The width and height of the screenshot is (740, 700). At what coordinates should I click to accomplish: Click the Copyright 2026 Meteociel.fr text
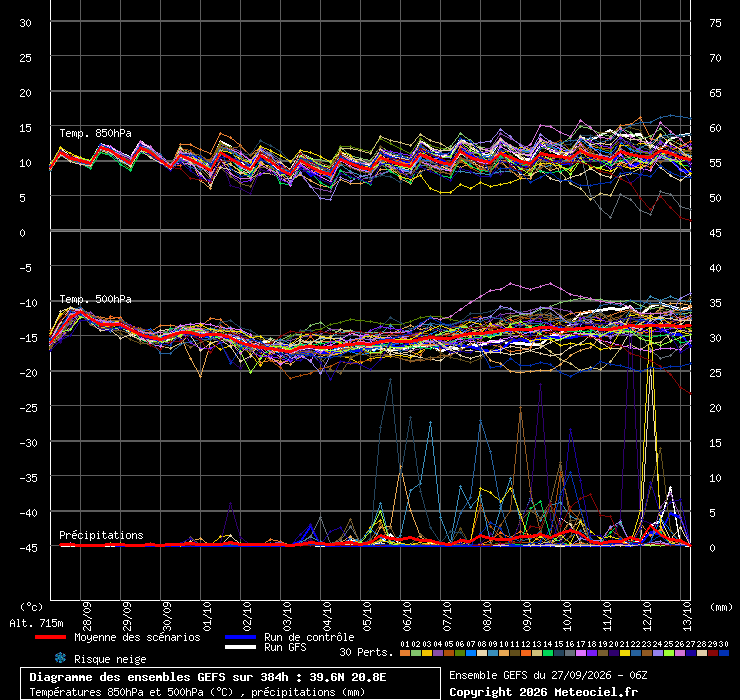(x=543, y=692)
